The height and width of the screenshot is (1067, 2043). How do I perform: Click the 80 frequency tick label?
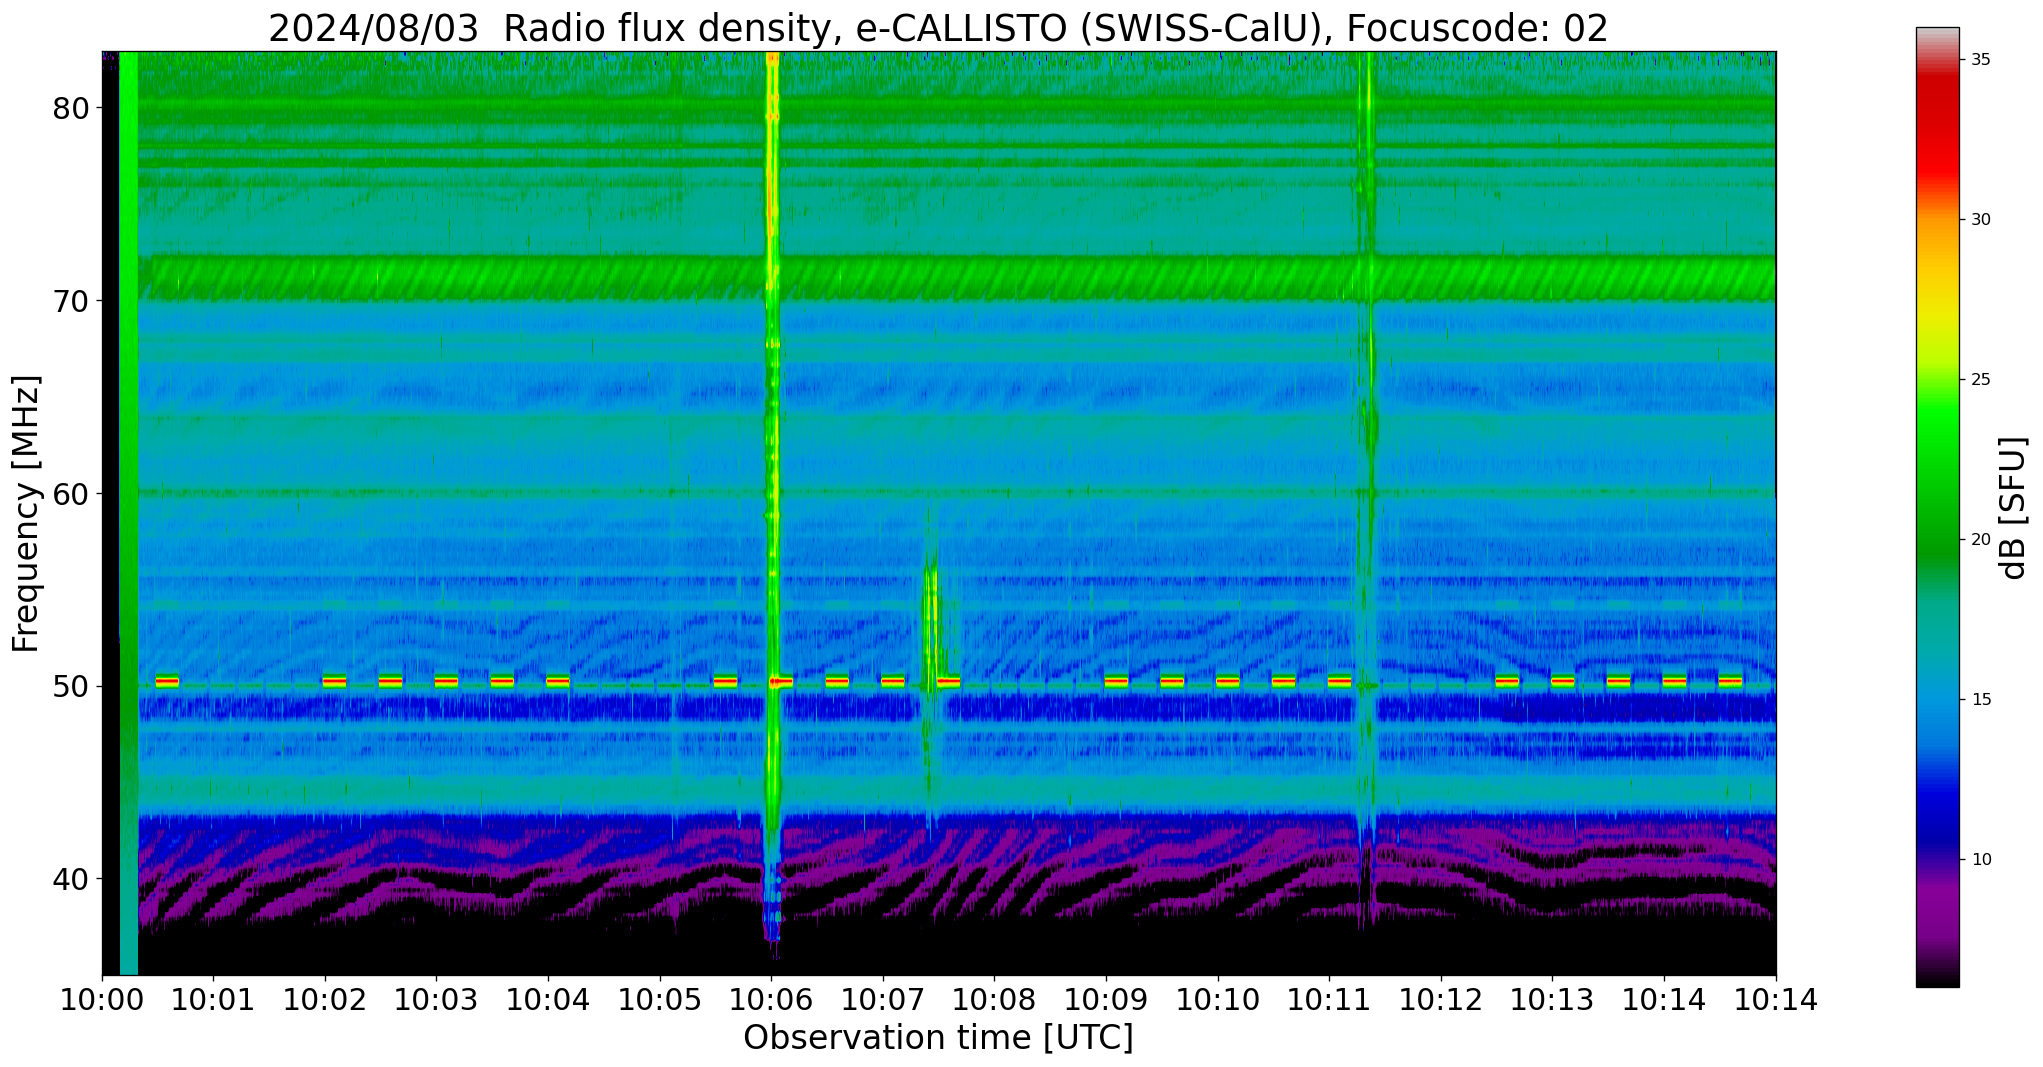click(x=72, y=108)
